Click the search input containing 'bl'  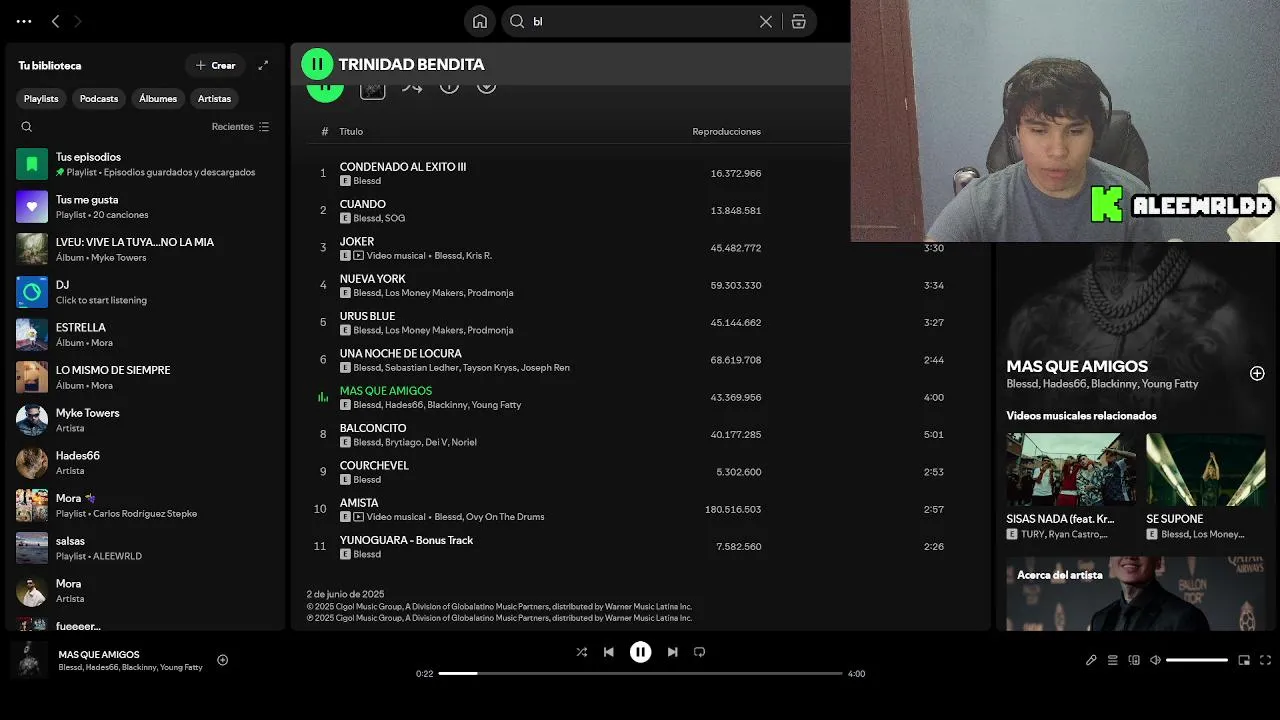tap(640, 21)
